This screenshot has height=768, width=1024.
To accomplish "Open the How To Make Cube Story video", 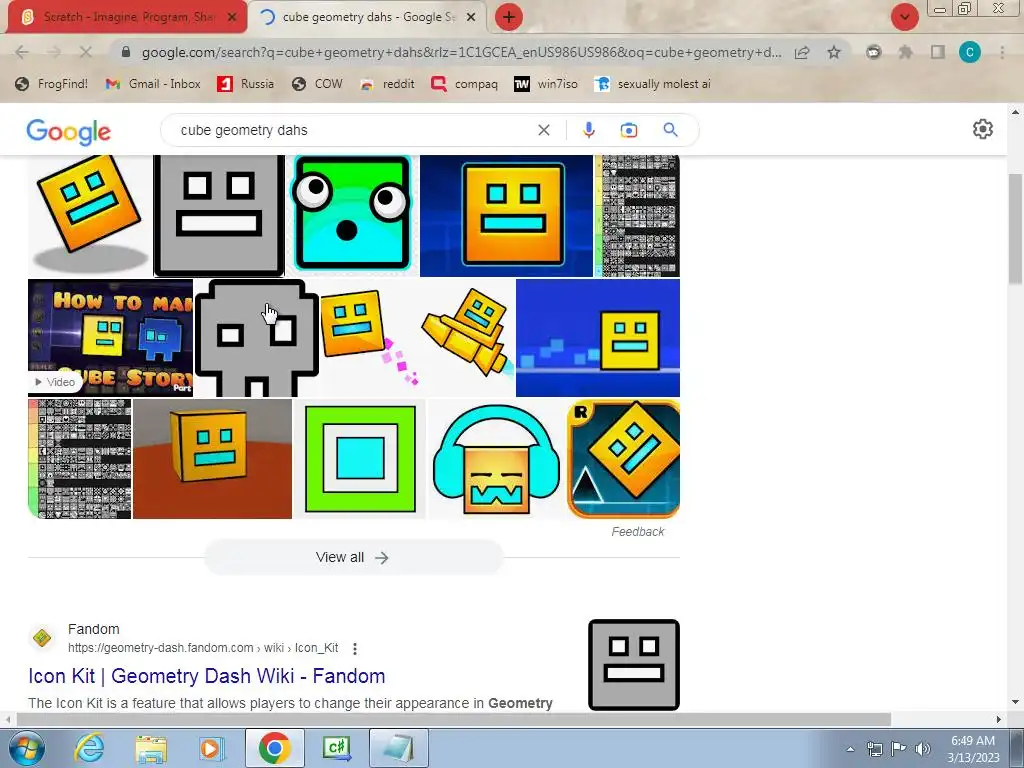I will coord(110,338).
